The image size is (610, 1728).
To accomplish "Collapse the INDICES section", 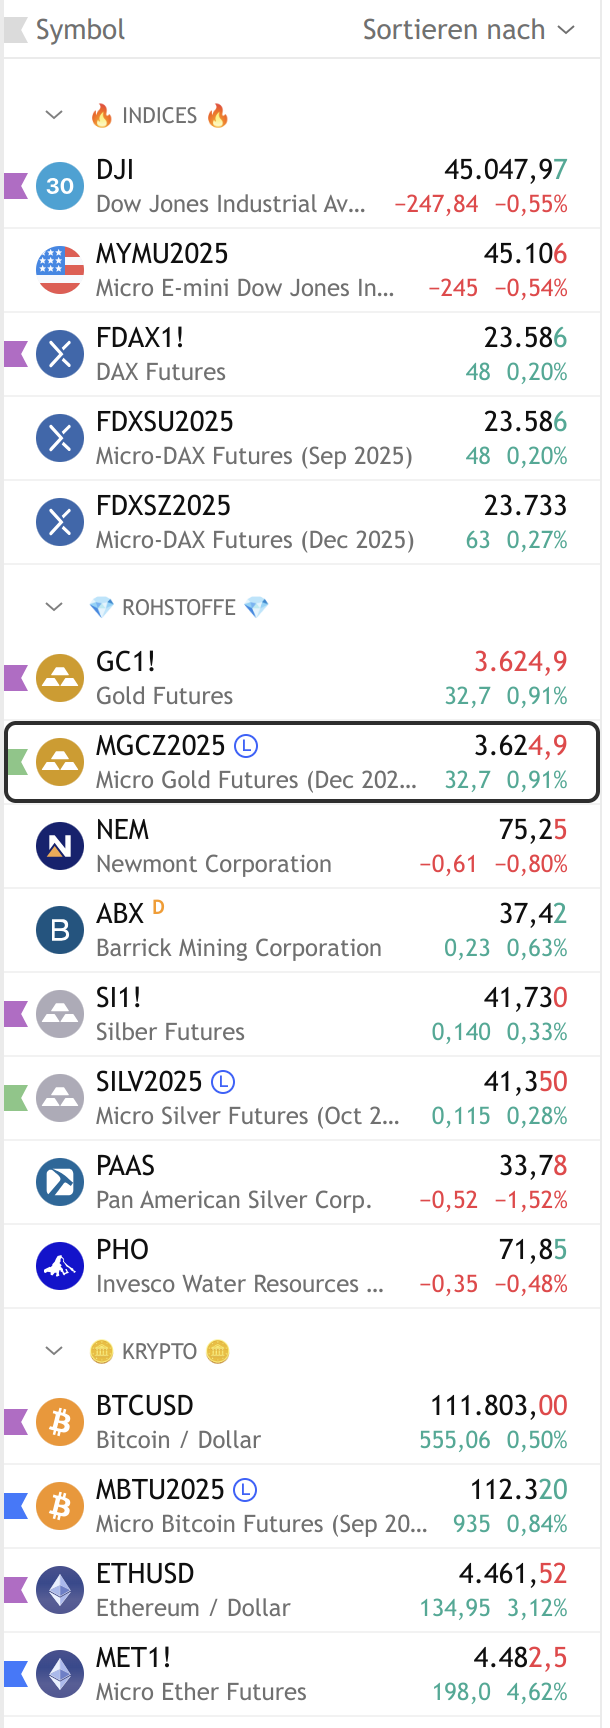I will (x=54, y=116).
